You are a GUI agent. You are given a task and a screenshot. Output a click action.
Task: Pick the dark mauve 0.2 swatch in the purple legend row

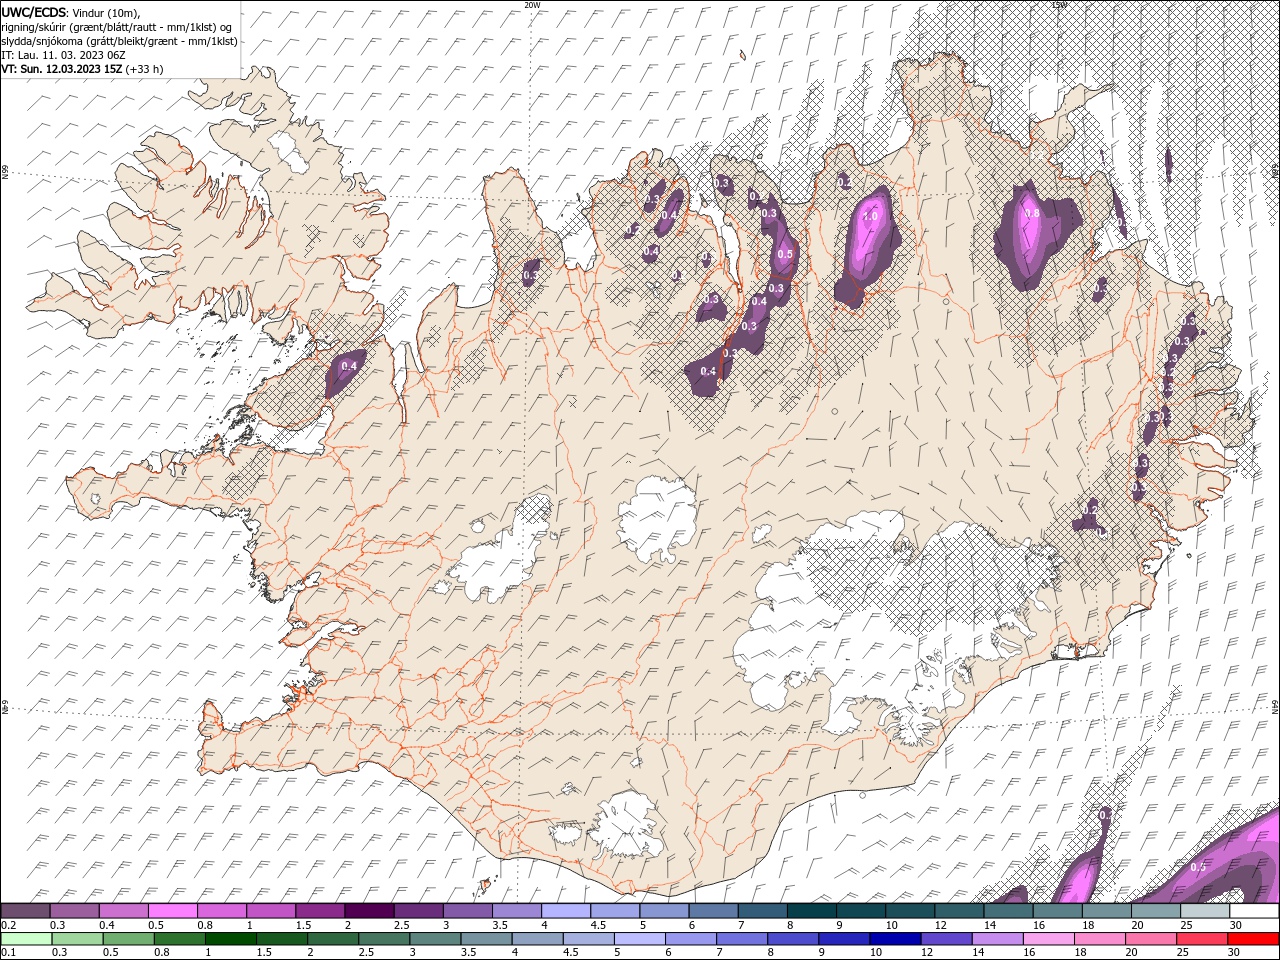(x=25, y=911)
